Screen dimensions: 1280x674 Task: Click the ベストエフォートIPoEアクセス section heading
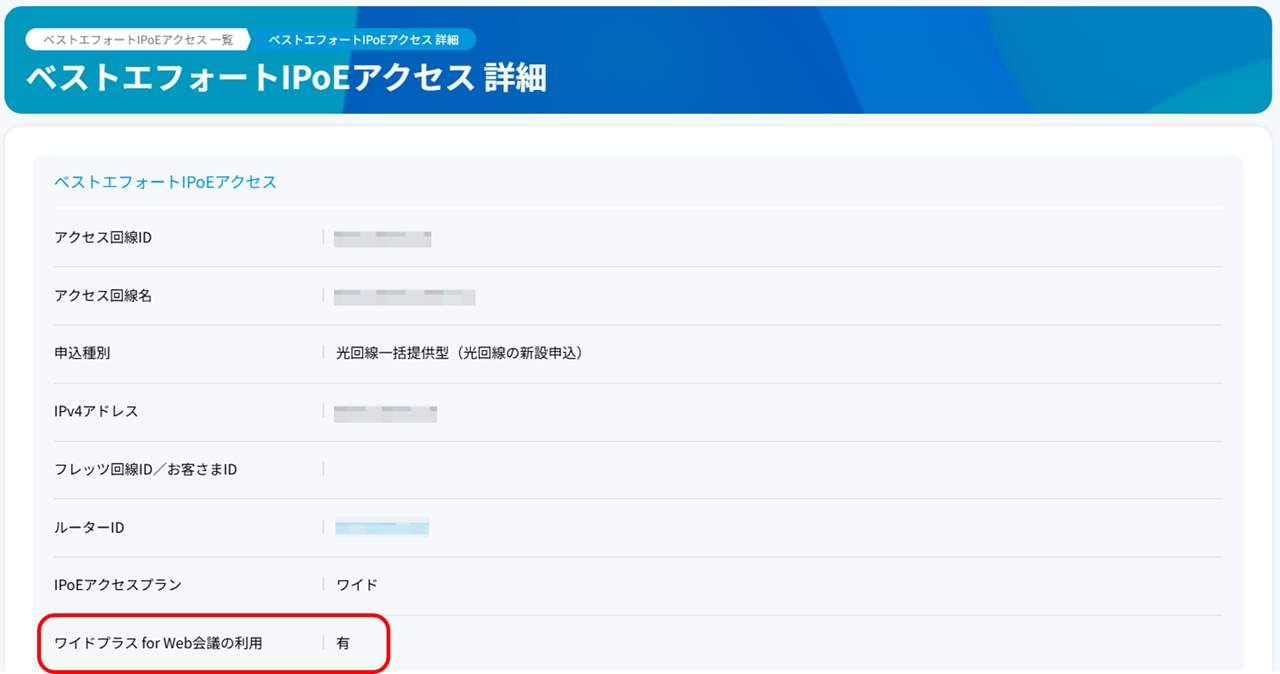click(165, 182)
